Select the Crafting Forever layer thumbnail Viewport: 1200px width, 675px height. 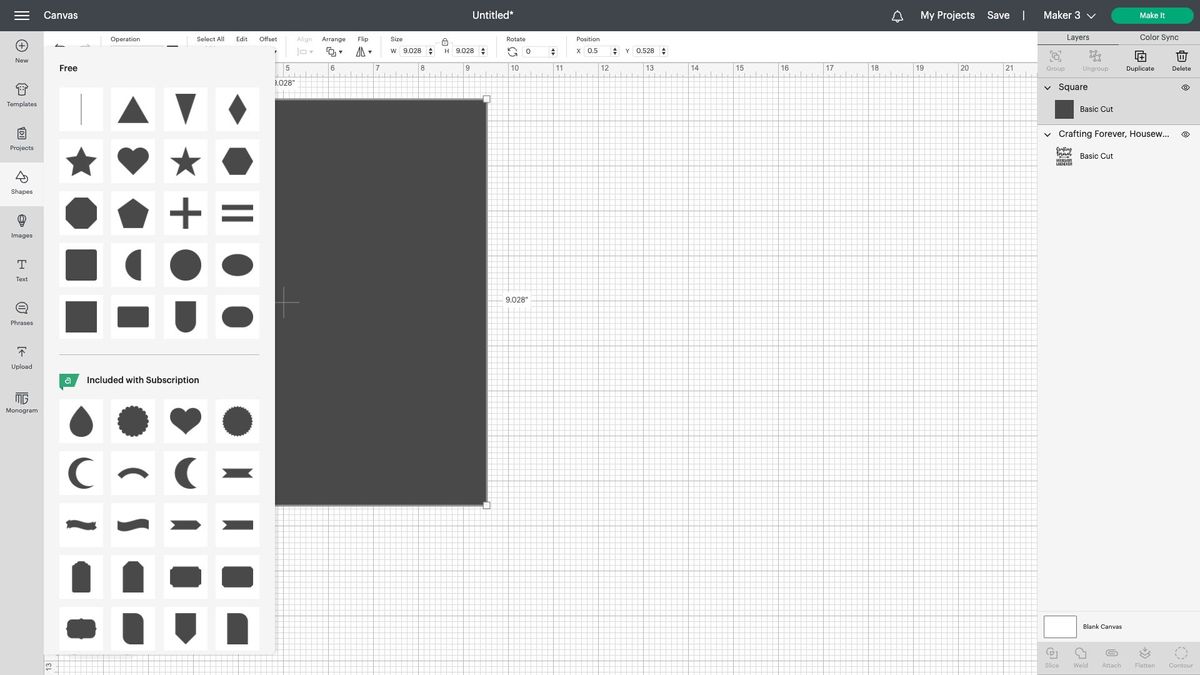point(1064,156)
